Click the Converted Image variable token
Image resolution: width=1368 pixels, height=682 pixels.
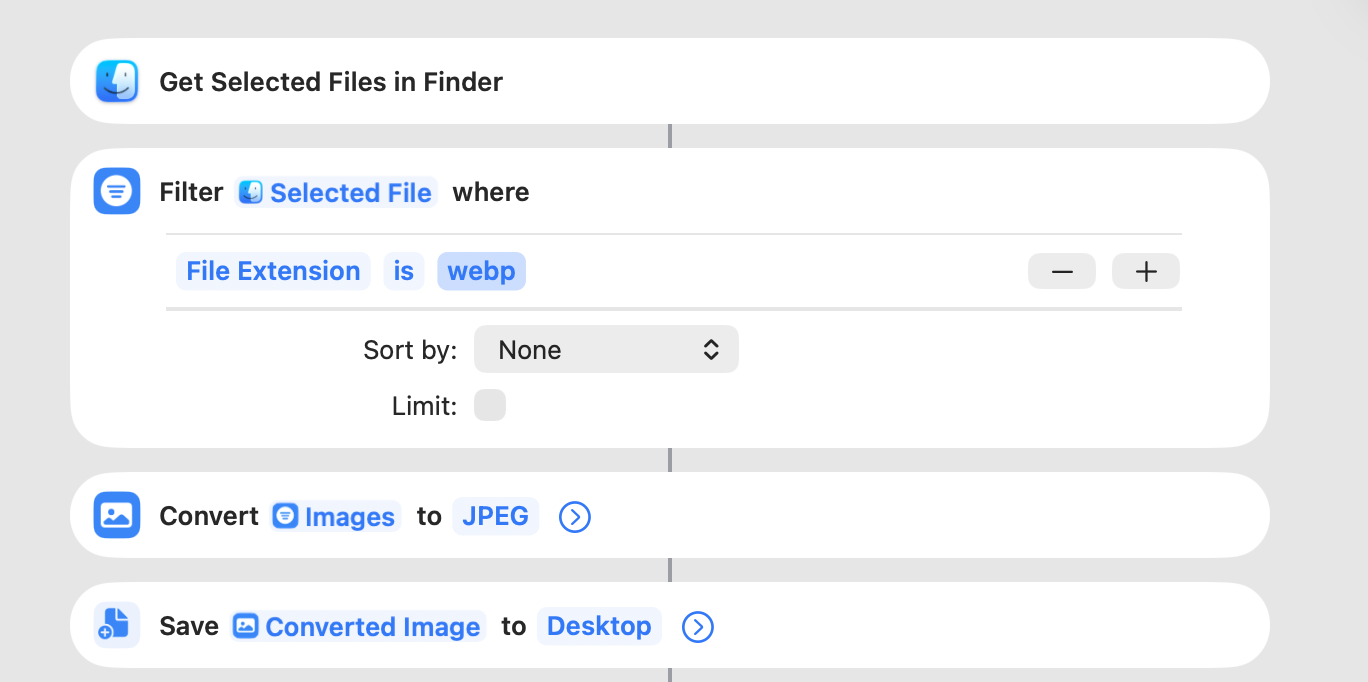[x=359, y=626]
